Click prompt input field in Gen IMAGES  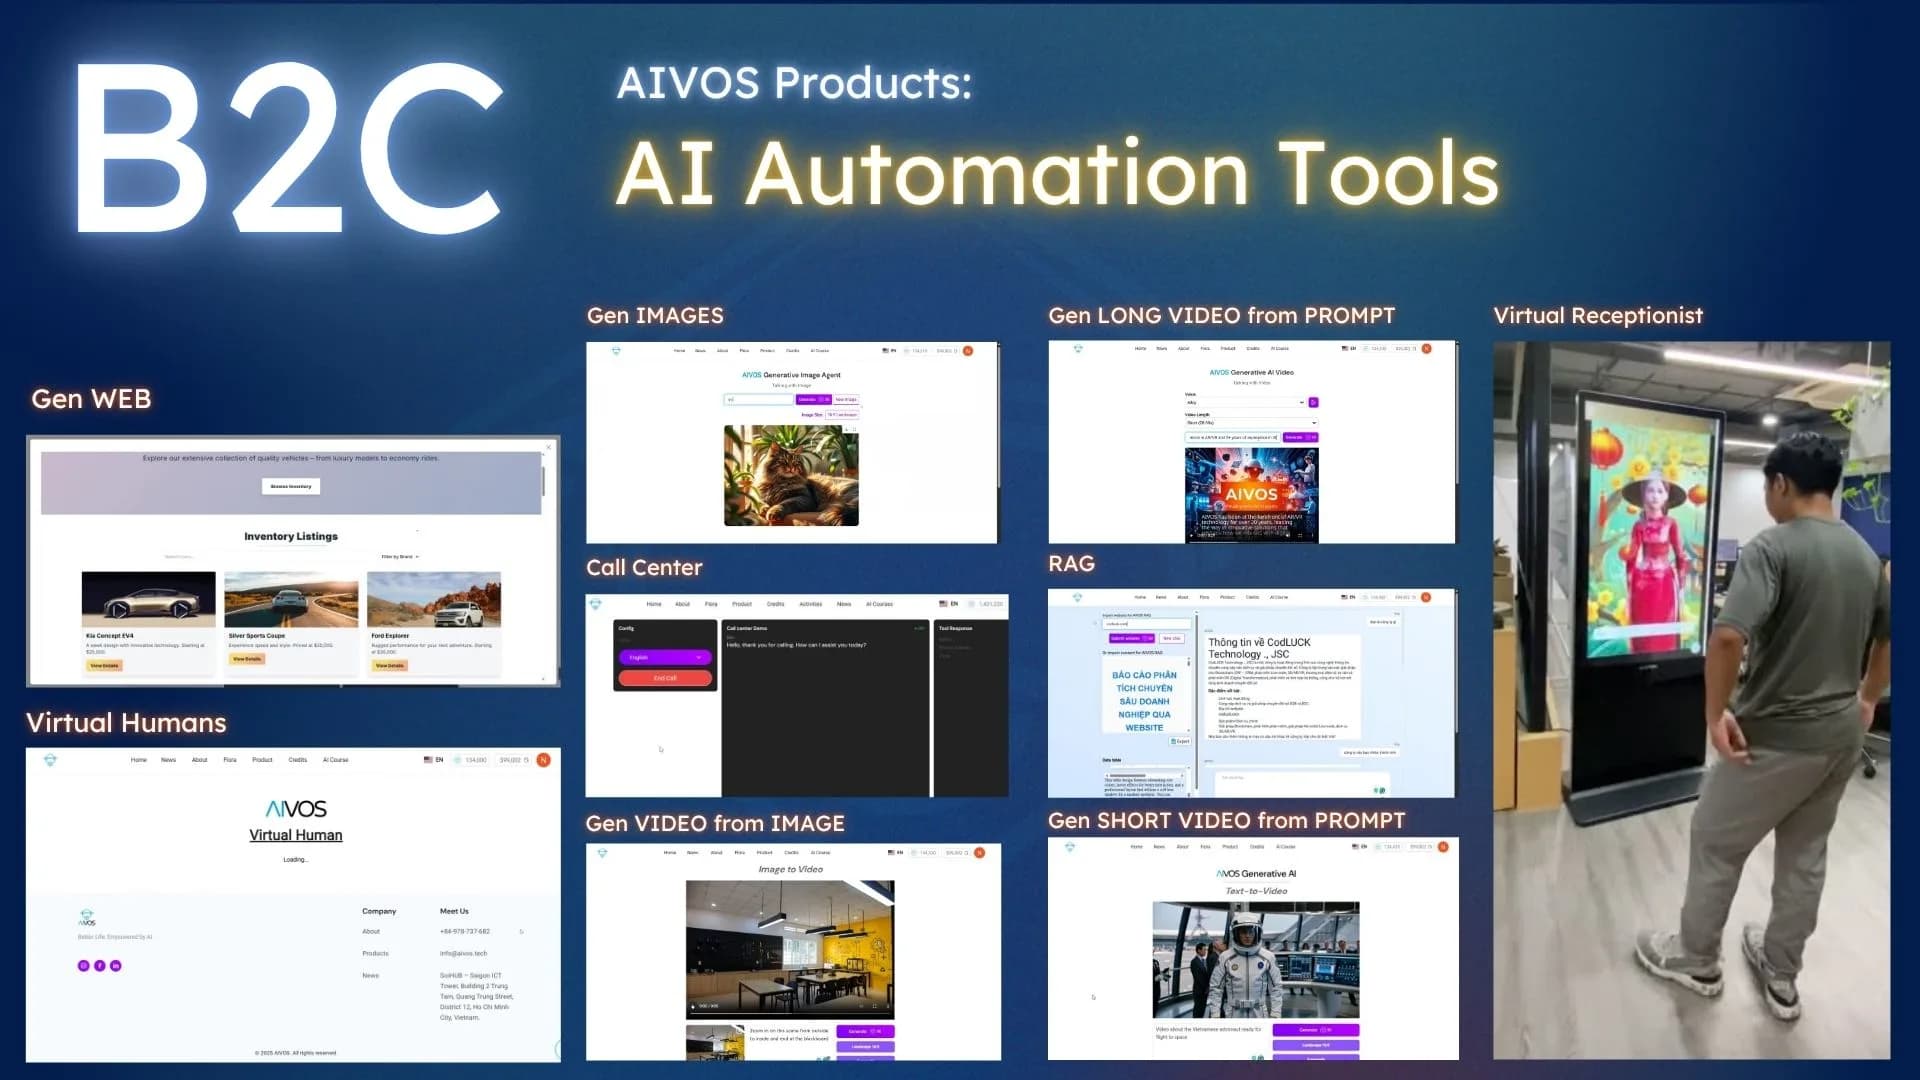tap(758, 400)
